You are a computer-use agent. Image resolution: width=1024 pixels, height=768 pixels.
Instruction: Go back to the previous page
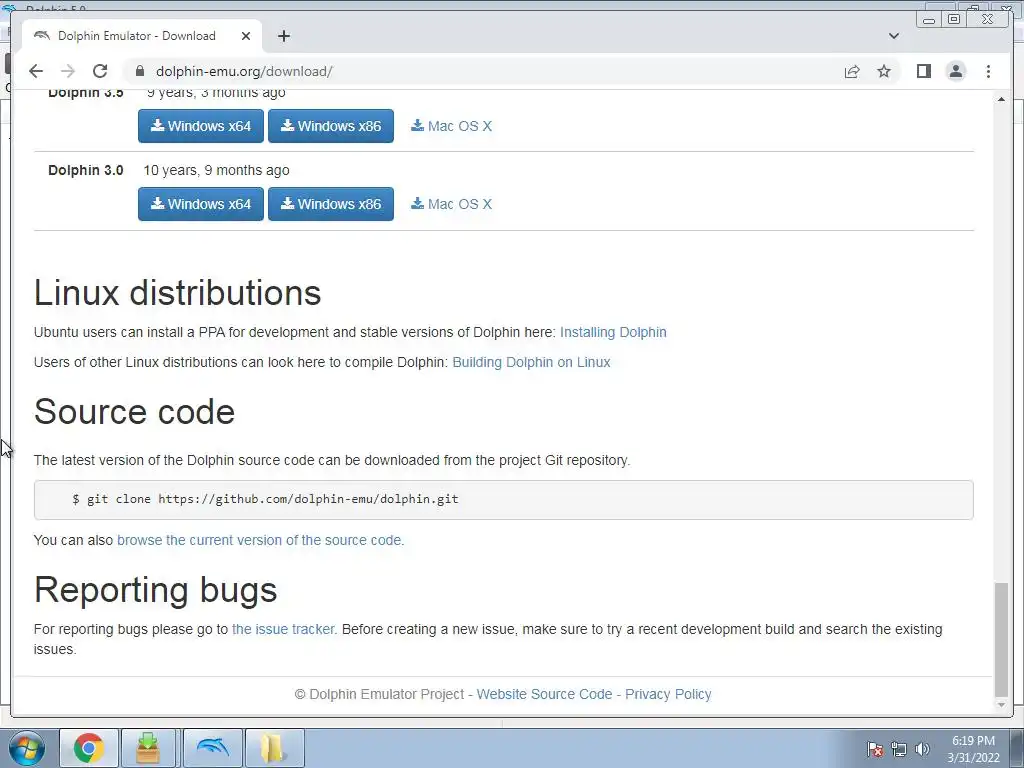(x=36, y=71)
